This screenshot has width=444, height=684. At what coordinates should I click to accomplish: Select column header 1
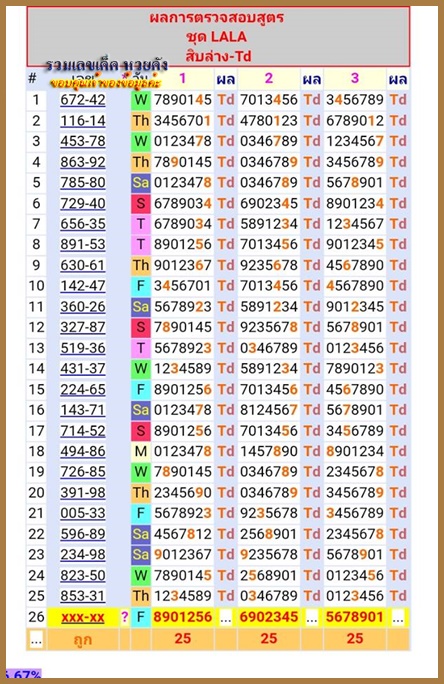tap(182, 79)
